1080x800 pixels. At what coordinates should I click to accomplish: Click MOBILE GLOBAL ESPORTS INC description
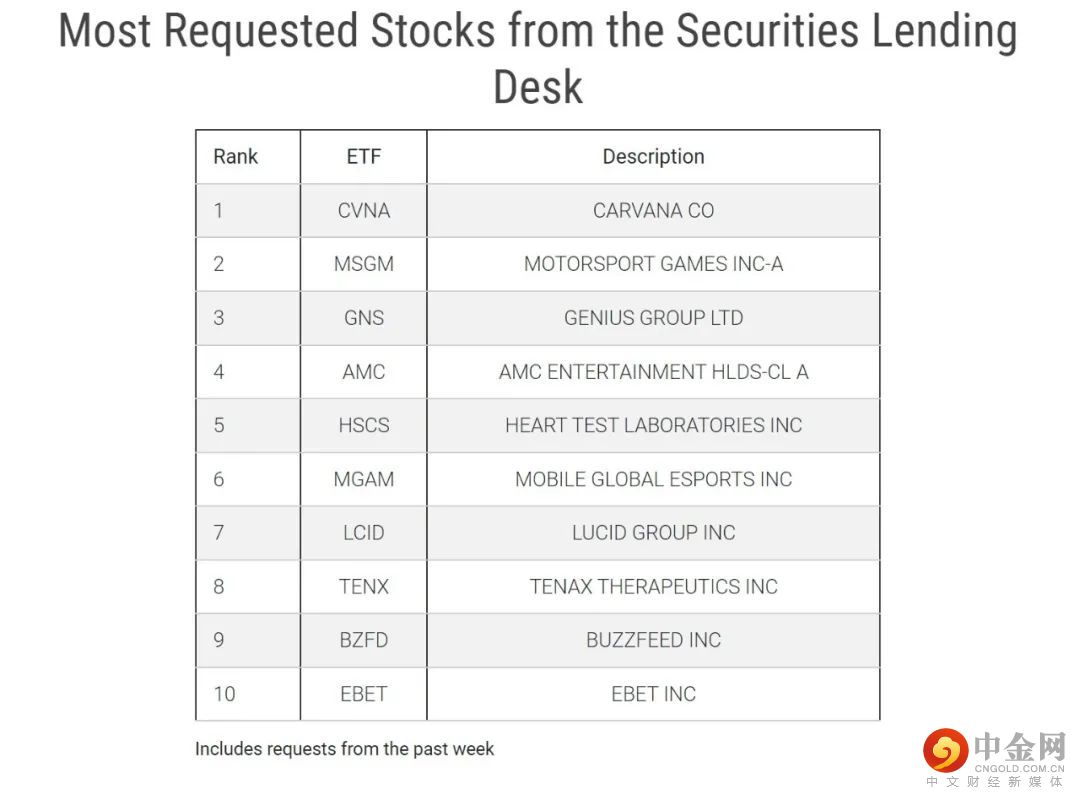653,479
